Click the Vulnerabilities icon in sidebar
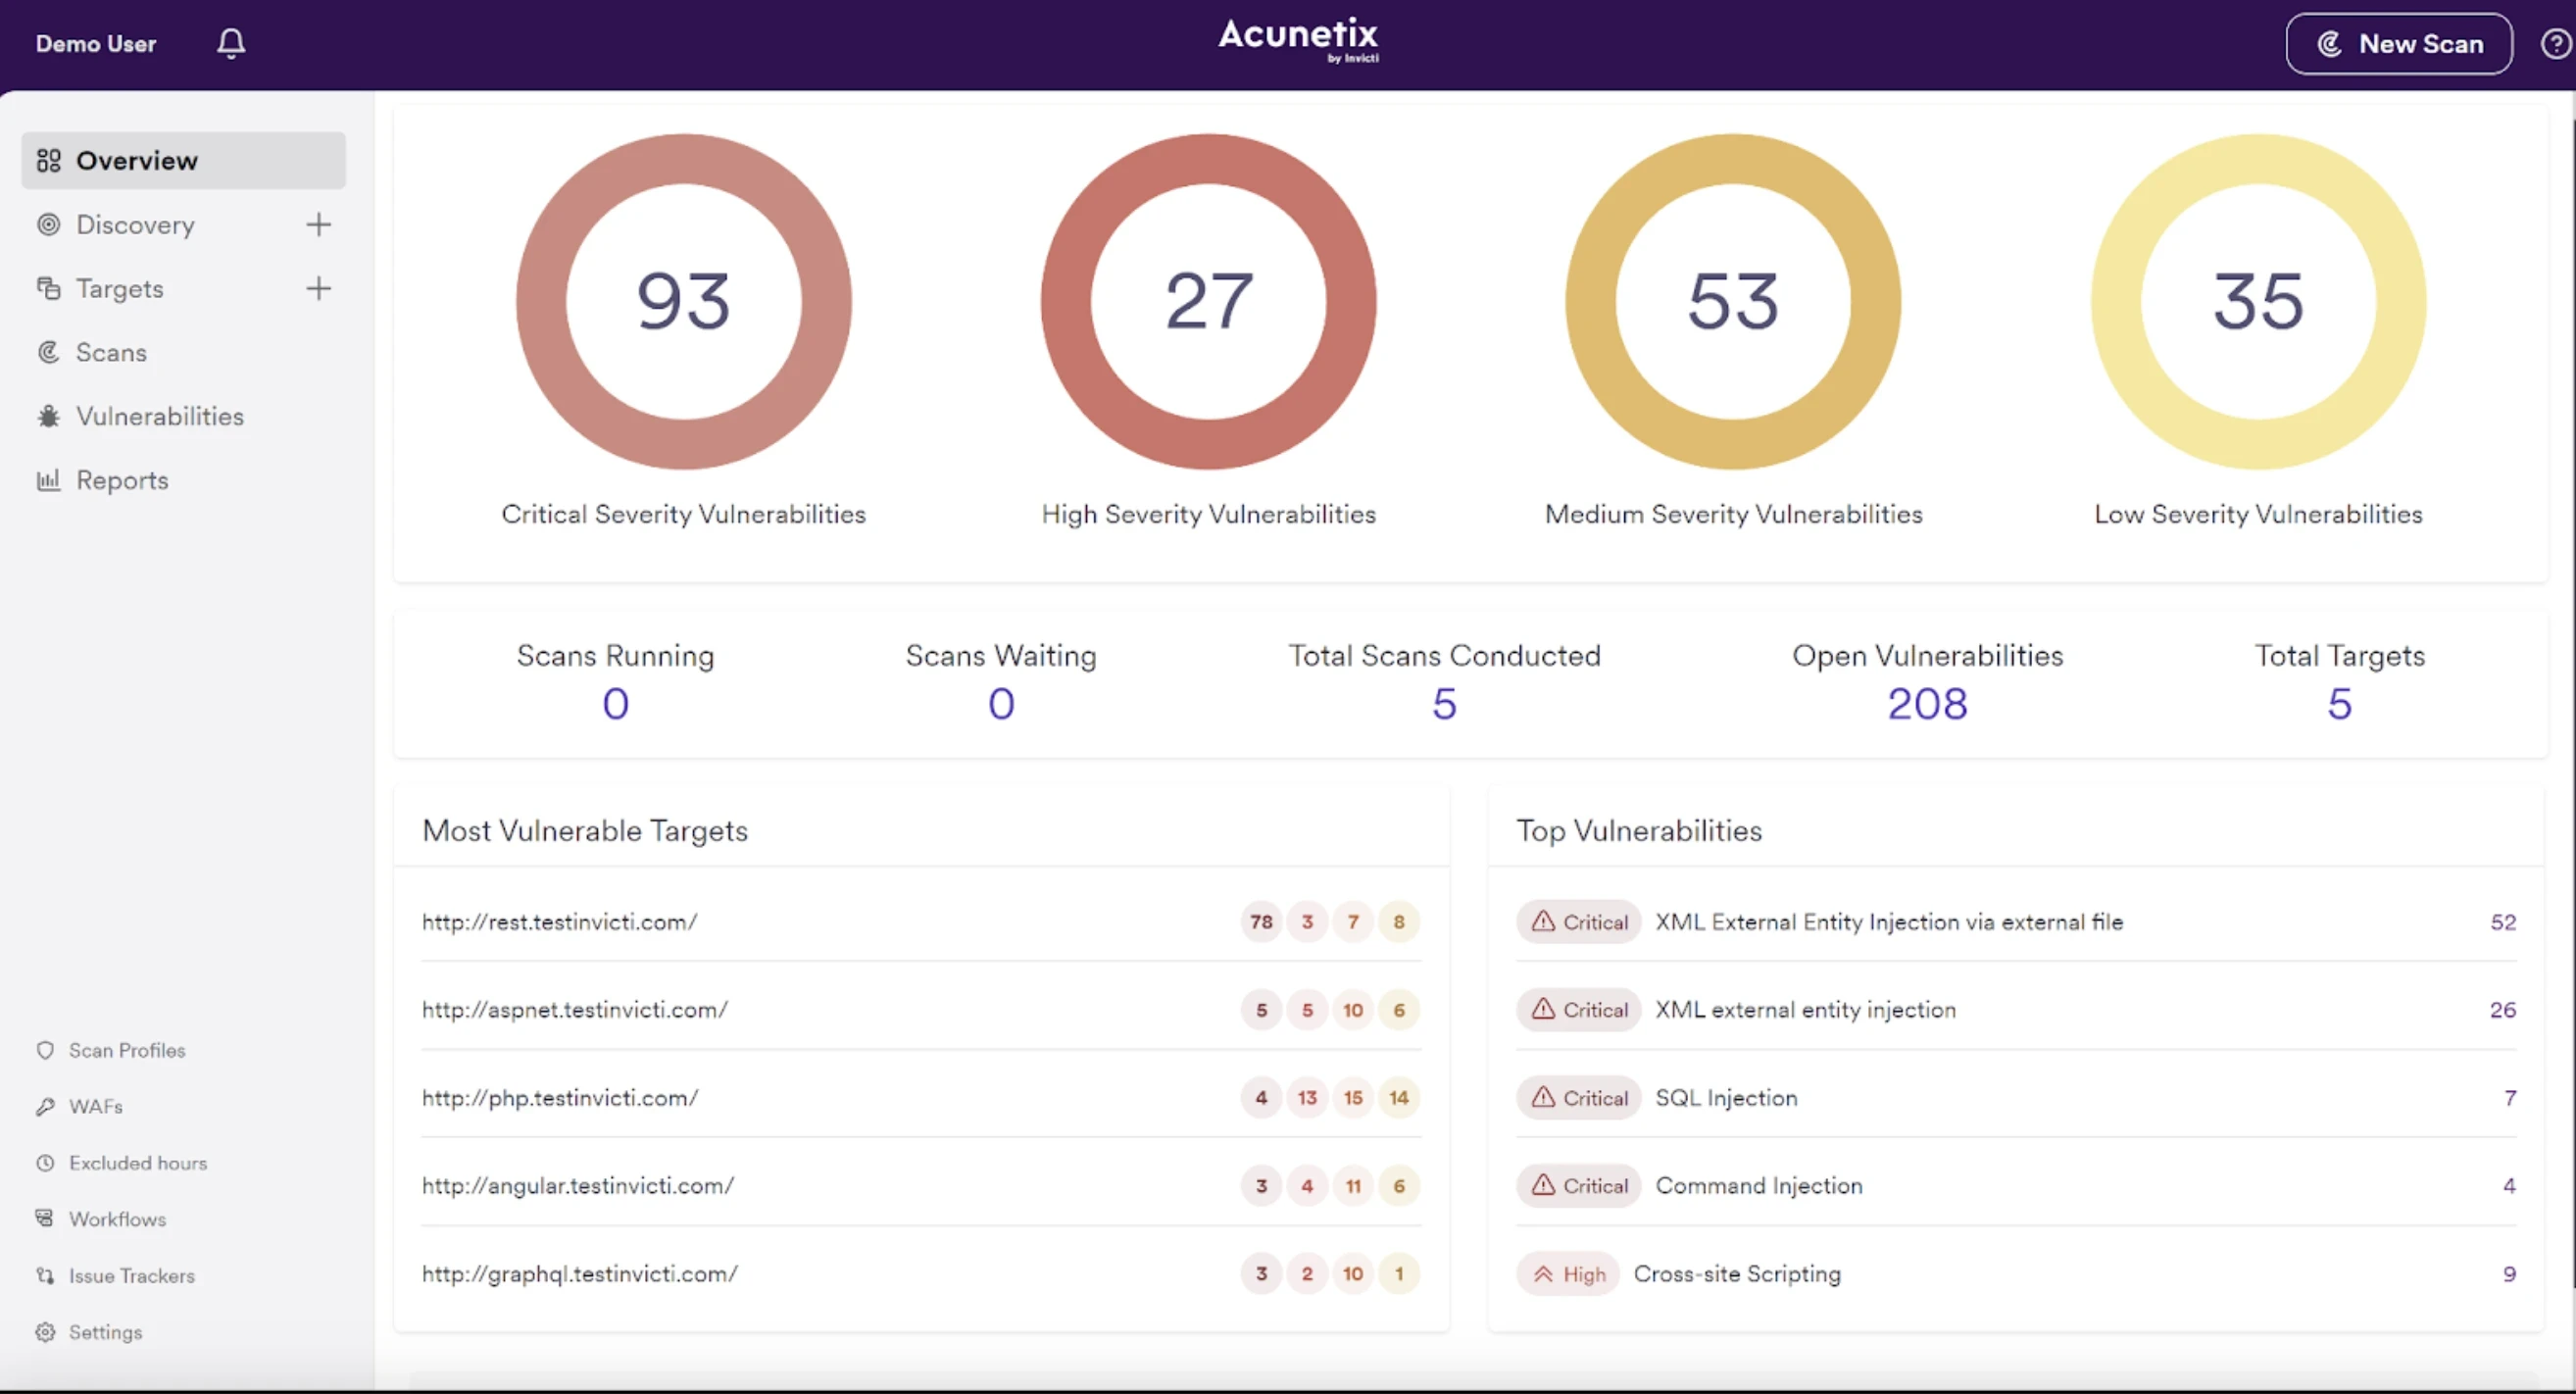This screenshot has width=2576, height=1394. [46, 414]
